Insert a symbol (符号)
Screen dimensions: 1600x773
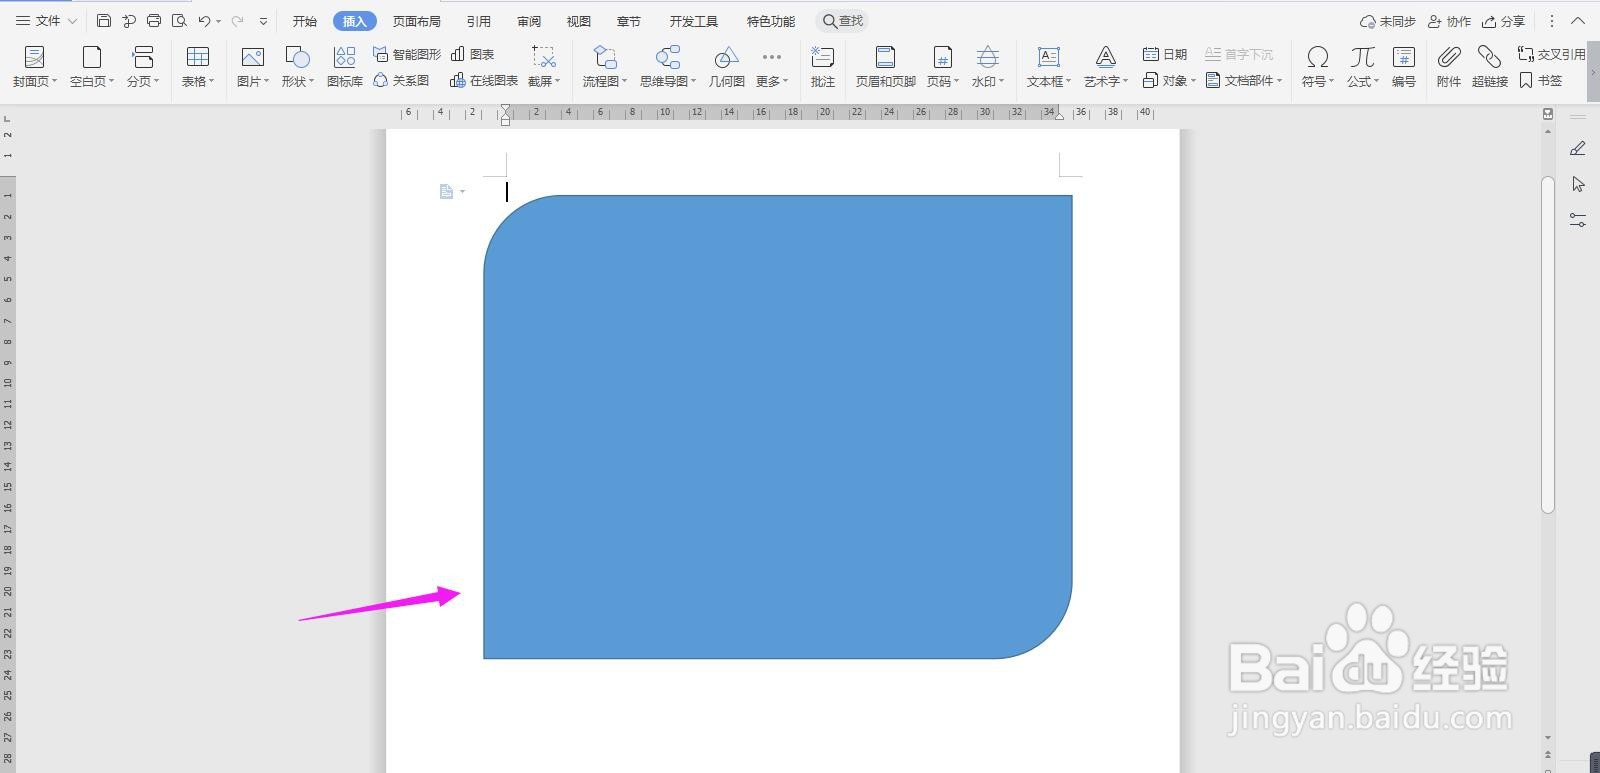coord(1318,67)
